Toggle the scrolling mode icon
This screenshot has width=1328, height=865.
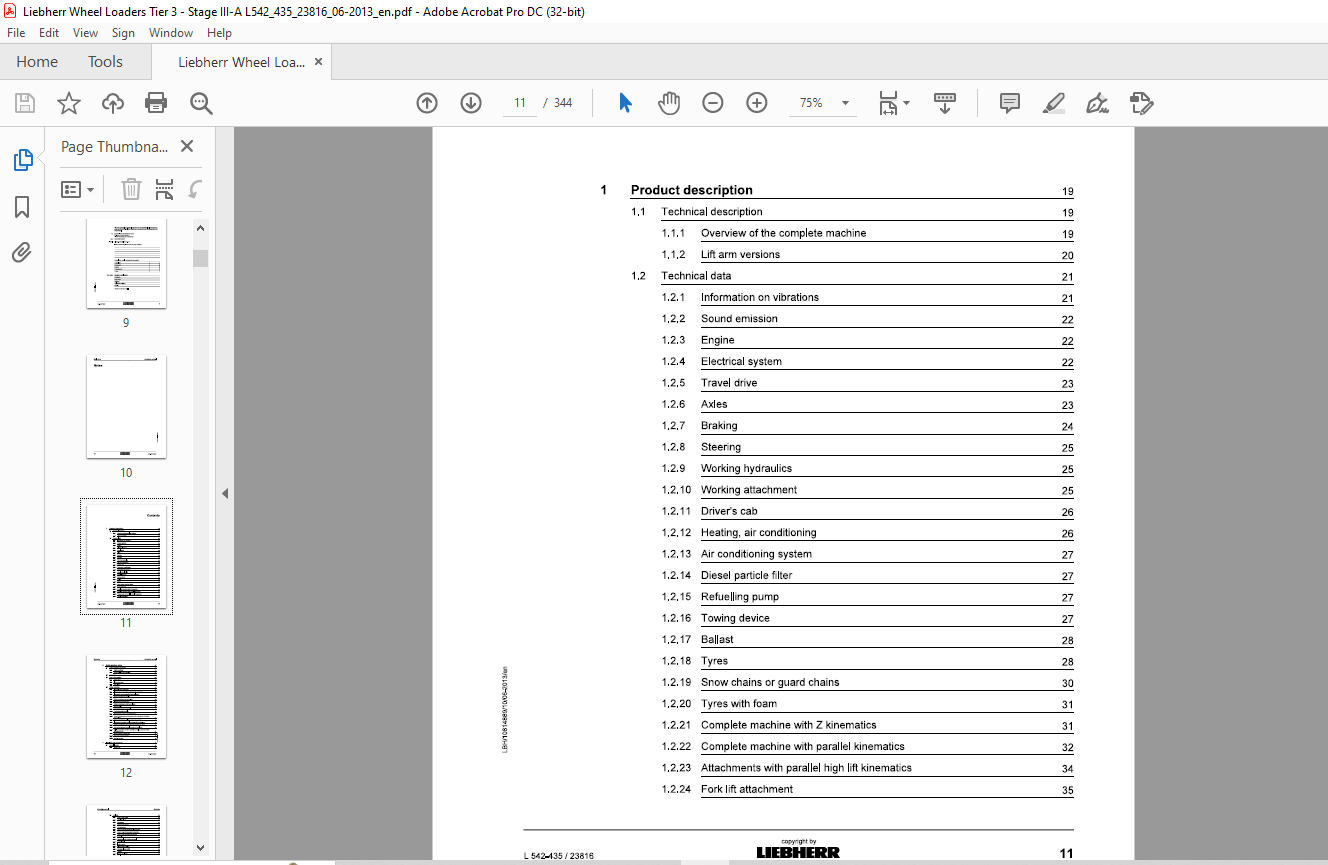945,103
